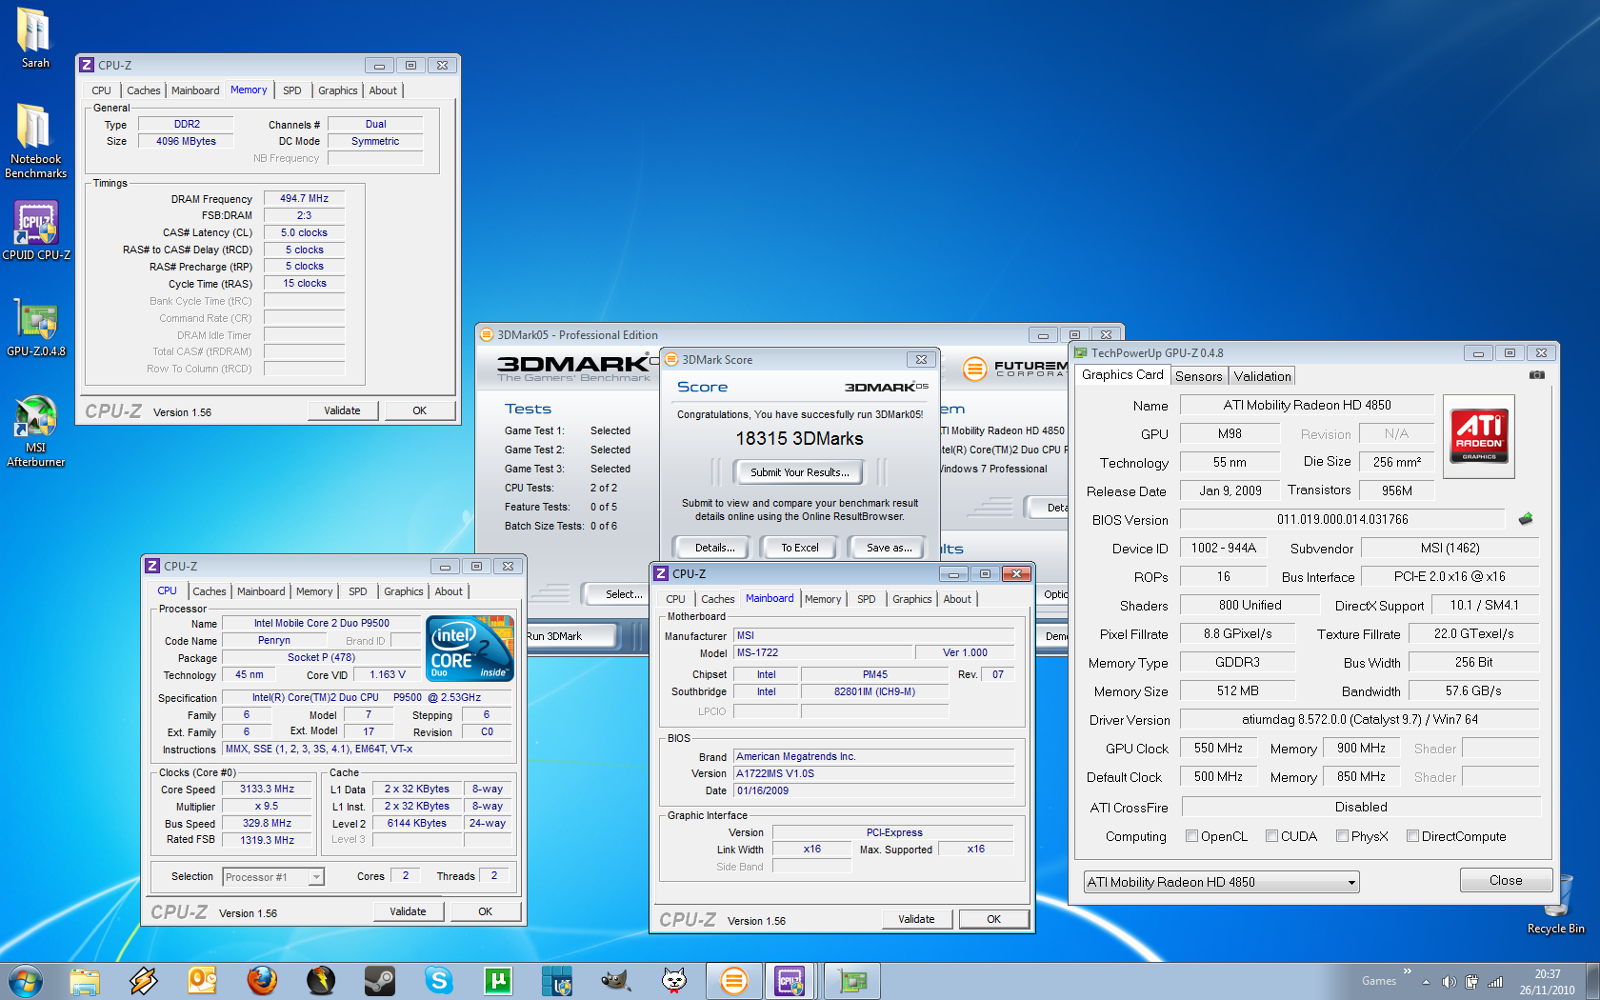The width and height of the screenshot is (1600, 1000).
Task: Open GIMP from the taskbar
Action: coord(615,981)
